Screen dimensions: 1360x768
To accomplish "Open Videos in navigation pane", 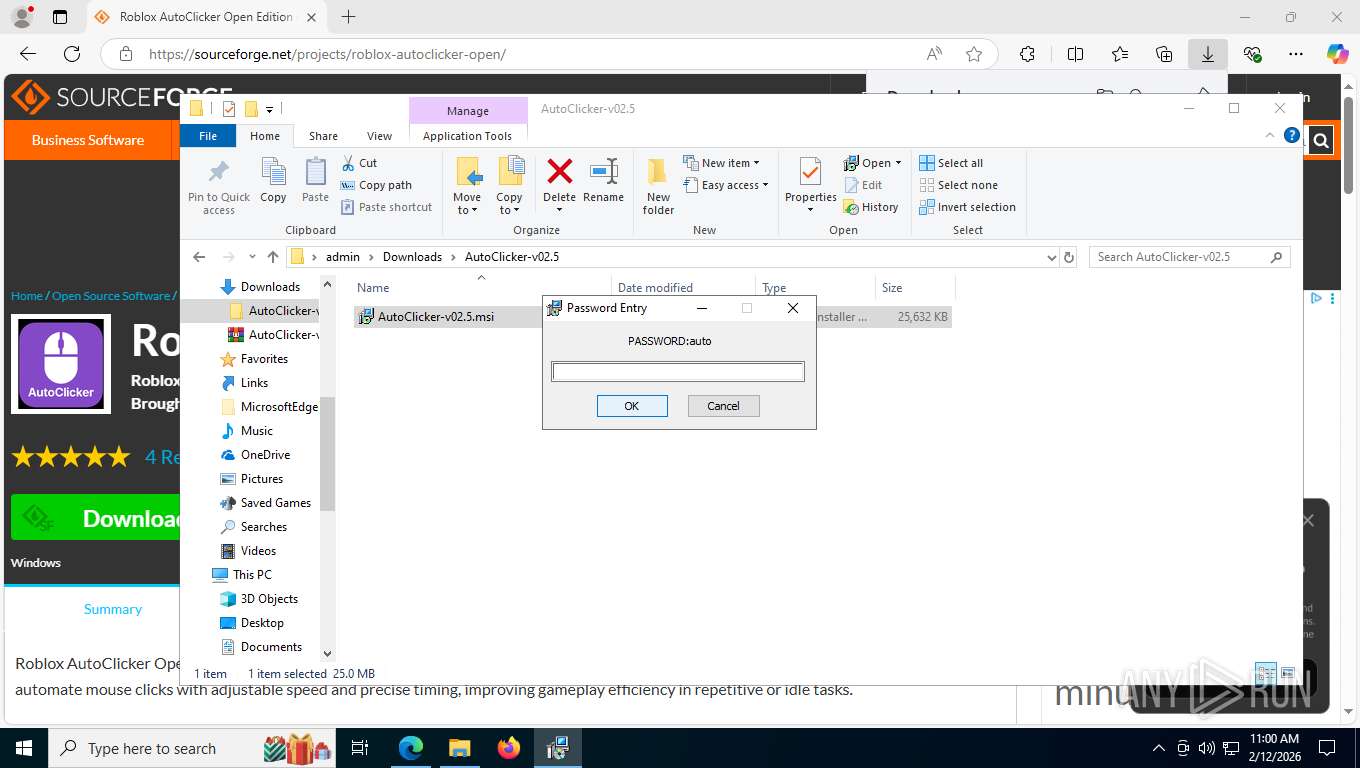I will click(258, 551).
